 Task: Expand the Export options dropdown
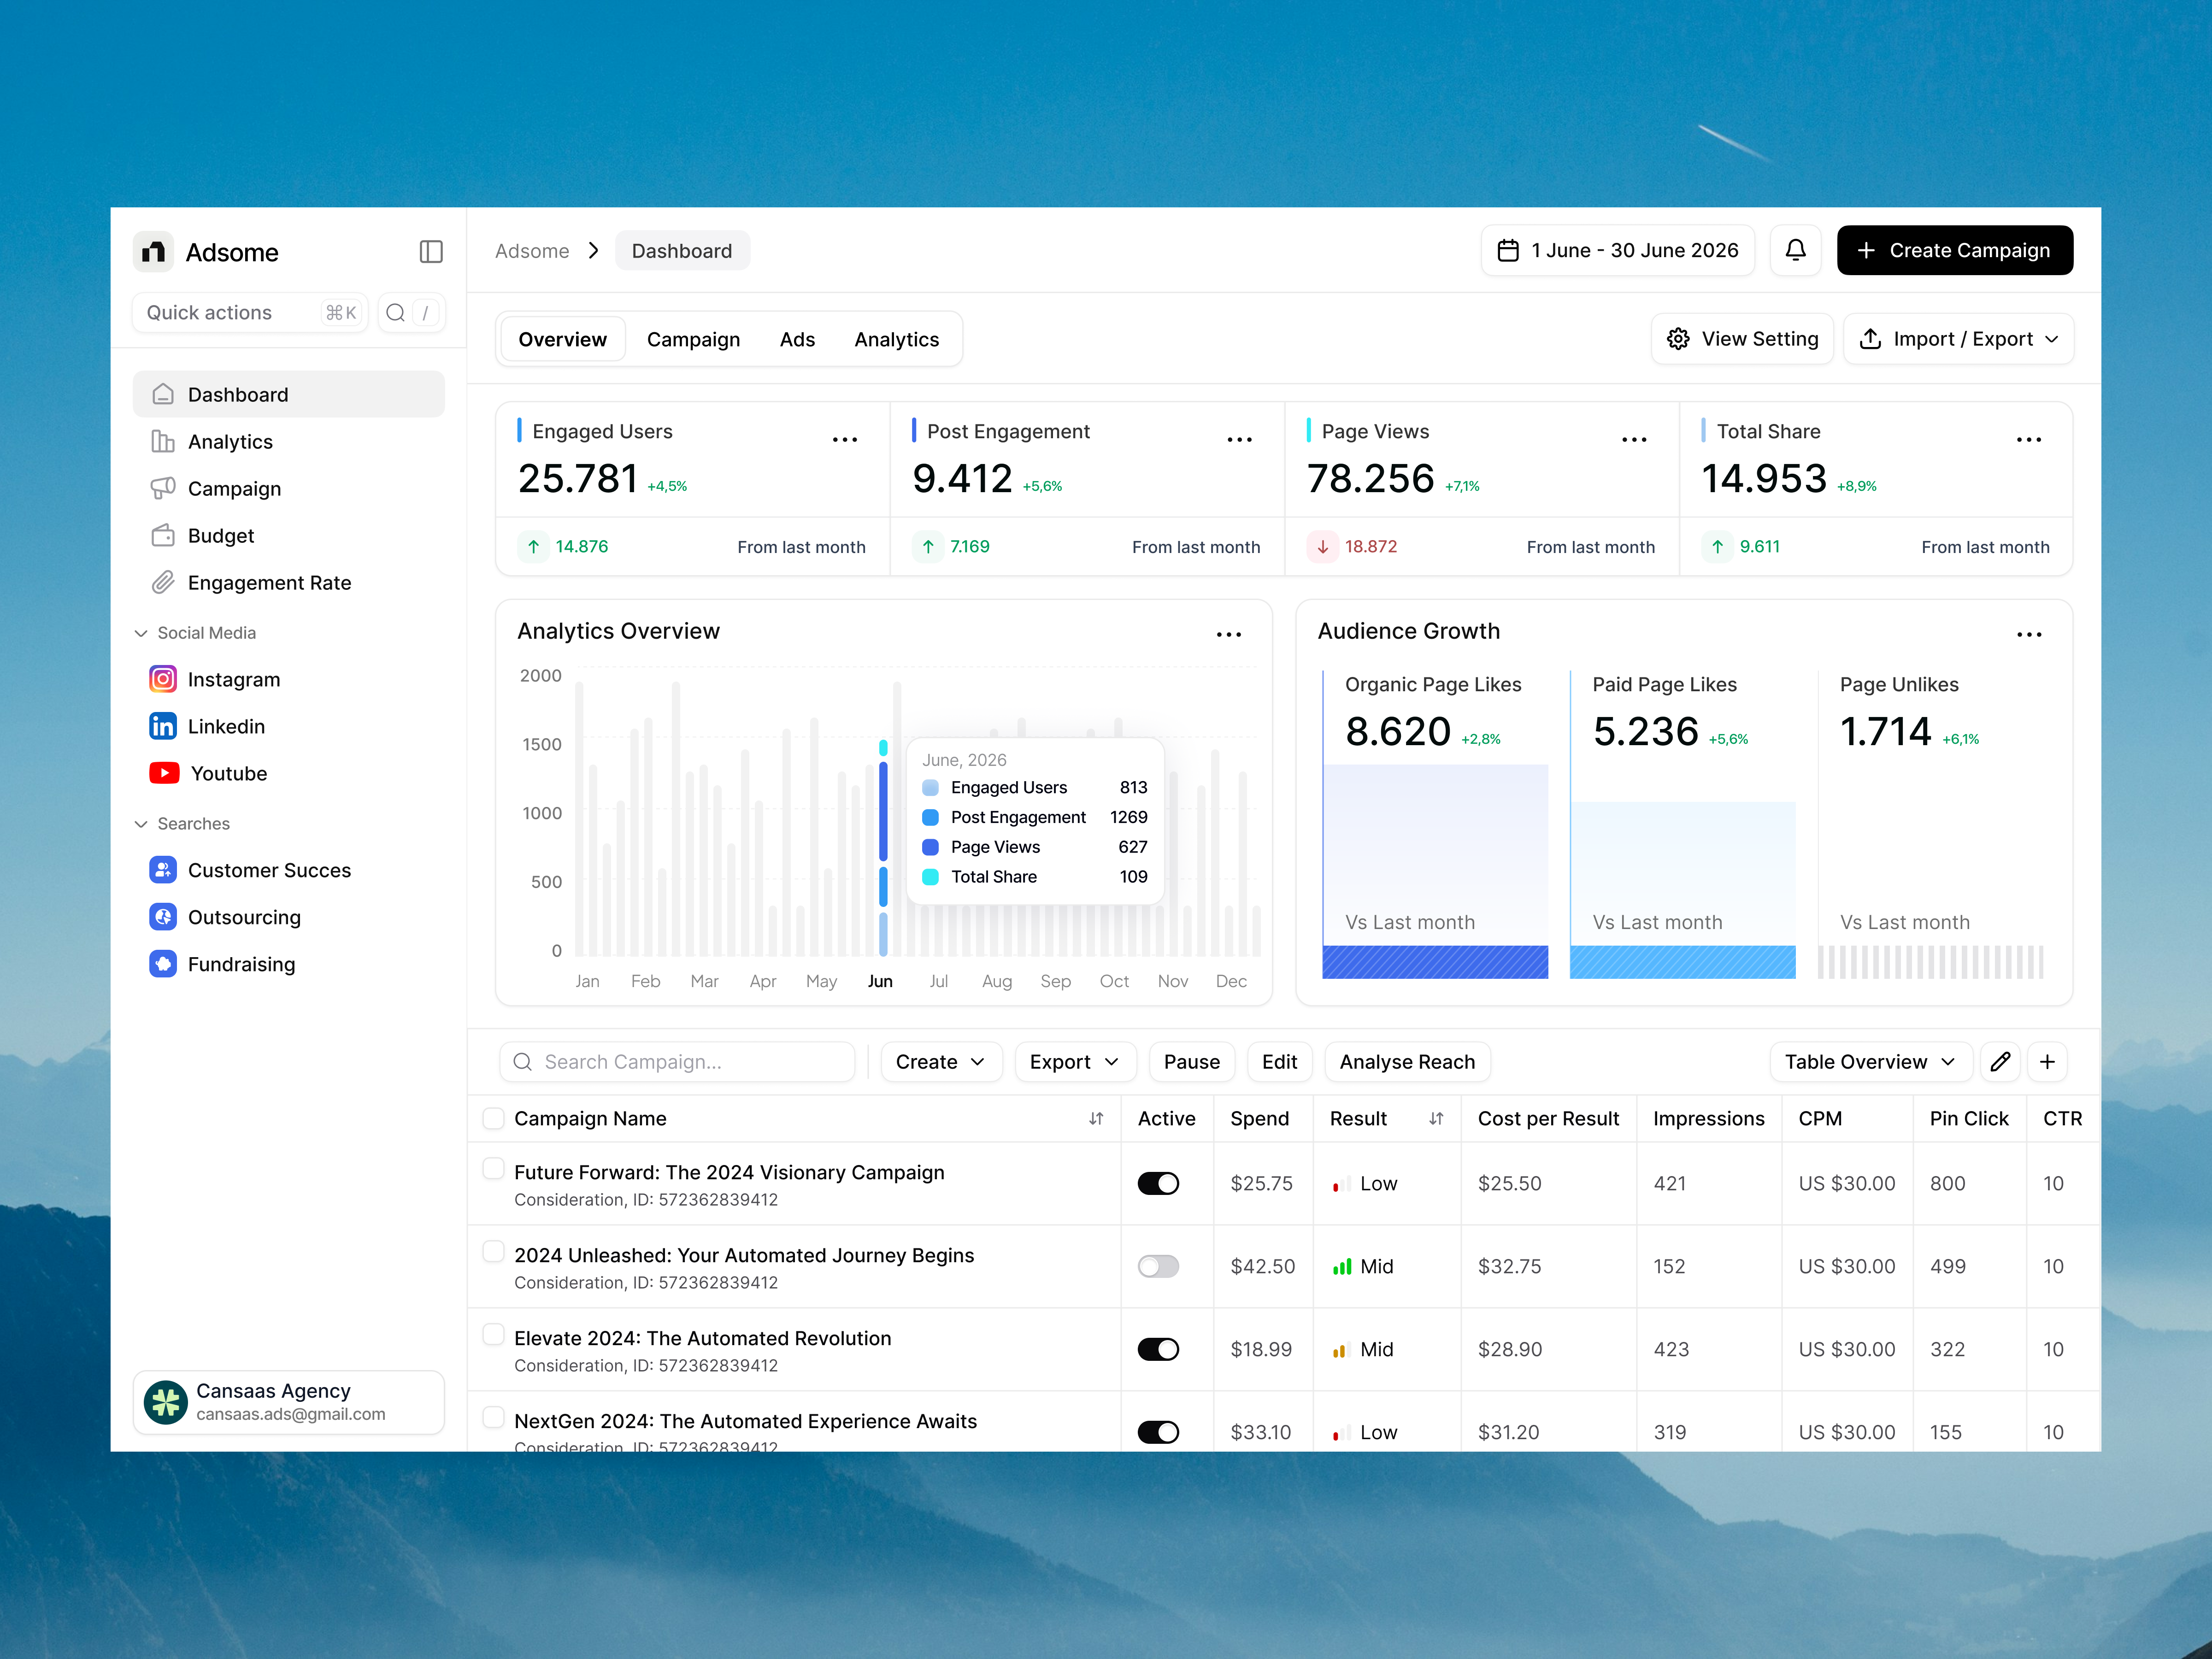1074,1061
